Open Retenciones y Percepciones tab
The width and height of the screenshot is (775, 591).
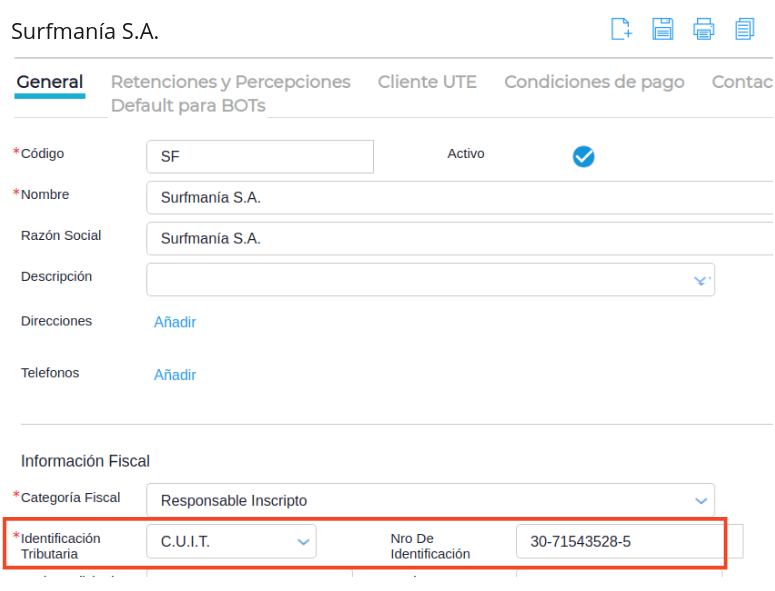pos(231,82)
